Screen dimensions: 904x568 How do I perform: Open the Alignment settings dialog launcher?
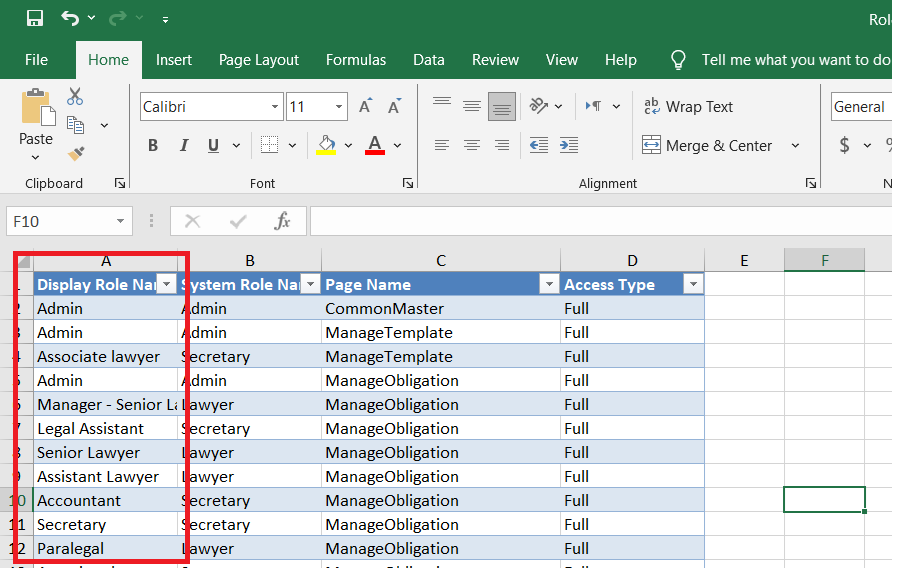tap(811, 183)
